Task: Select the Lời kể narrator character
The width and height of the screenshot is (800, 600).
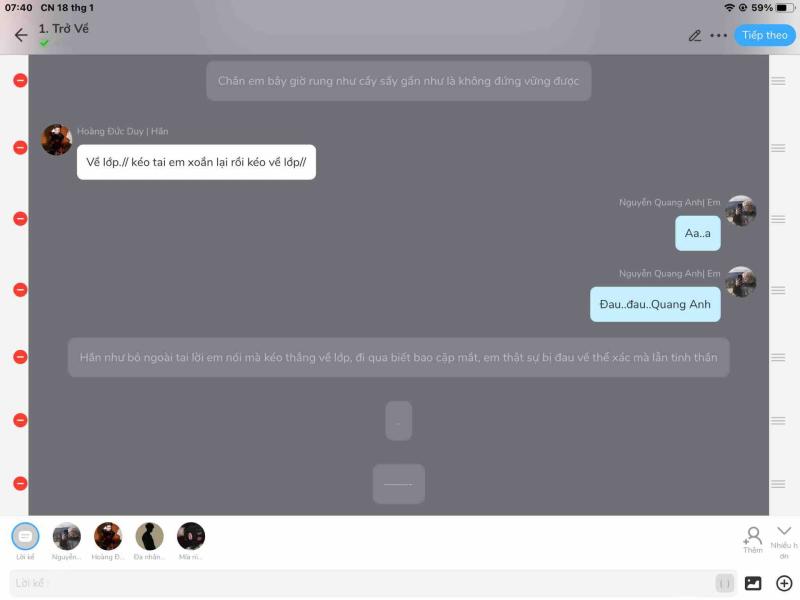Action: coord(25,541)
